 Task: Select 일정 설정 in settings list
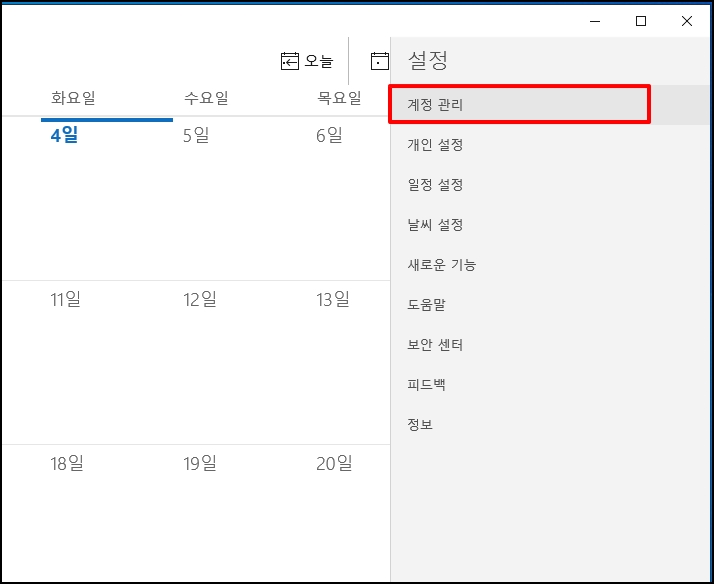(552, 185)
